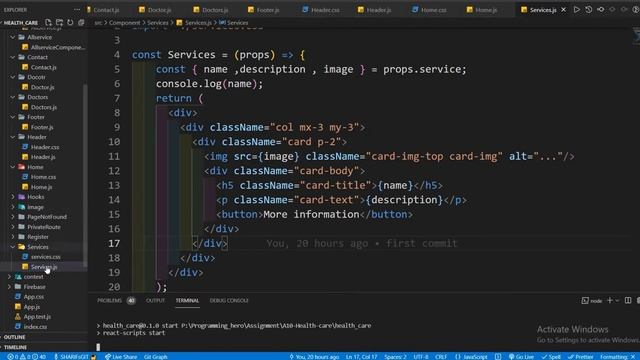The height and width of the screenshot is (360, 640).
Task: Select the Terminal panel tab
Action: pos(187,300)
